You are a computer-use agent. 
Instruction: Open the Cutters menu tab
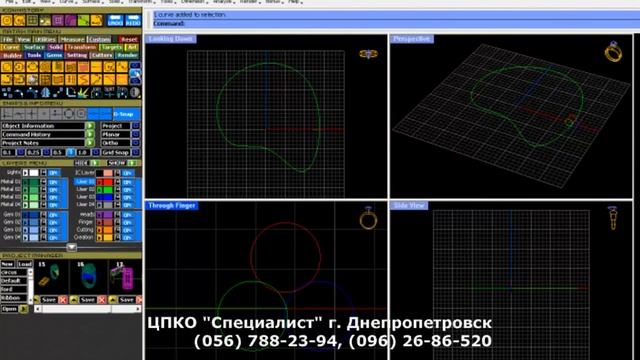pos(102,55)
